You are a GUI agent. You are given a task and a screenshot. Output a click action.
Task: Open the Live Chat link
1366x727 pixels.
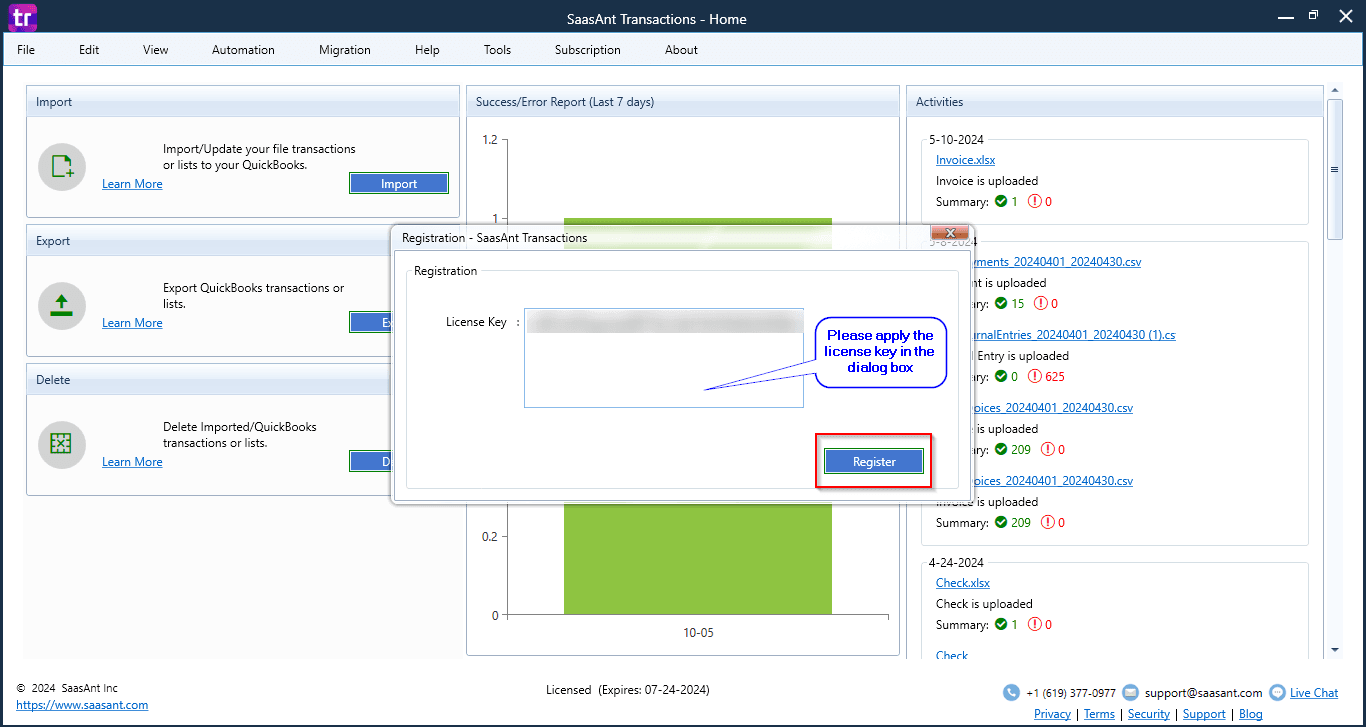point(1314,693)
